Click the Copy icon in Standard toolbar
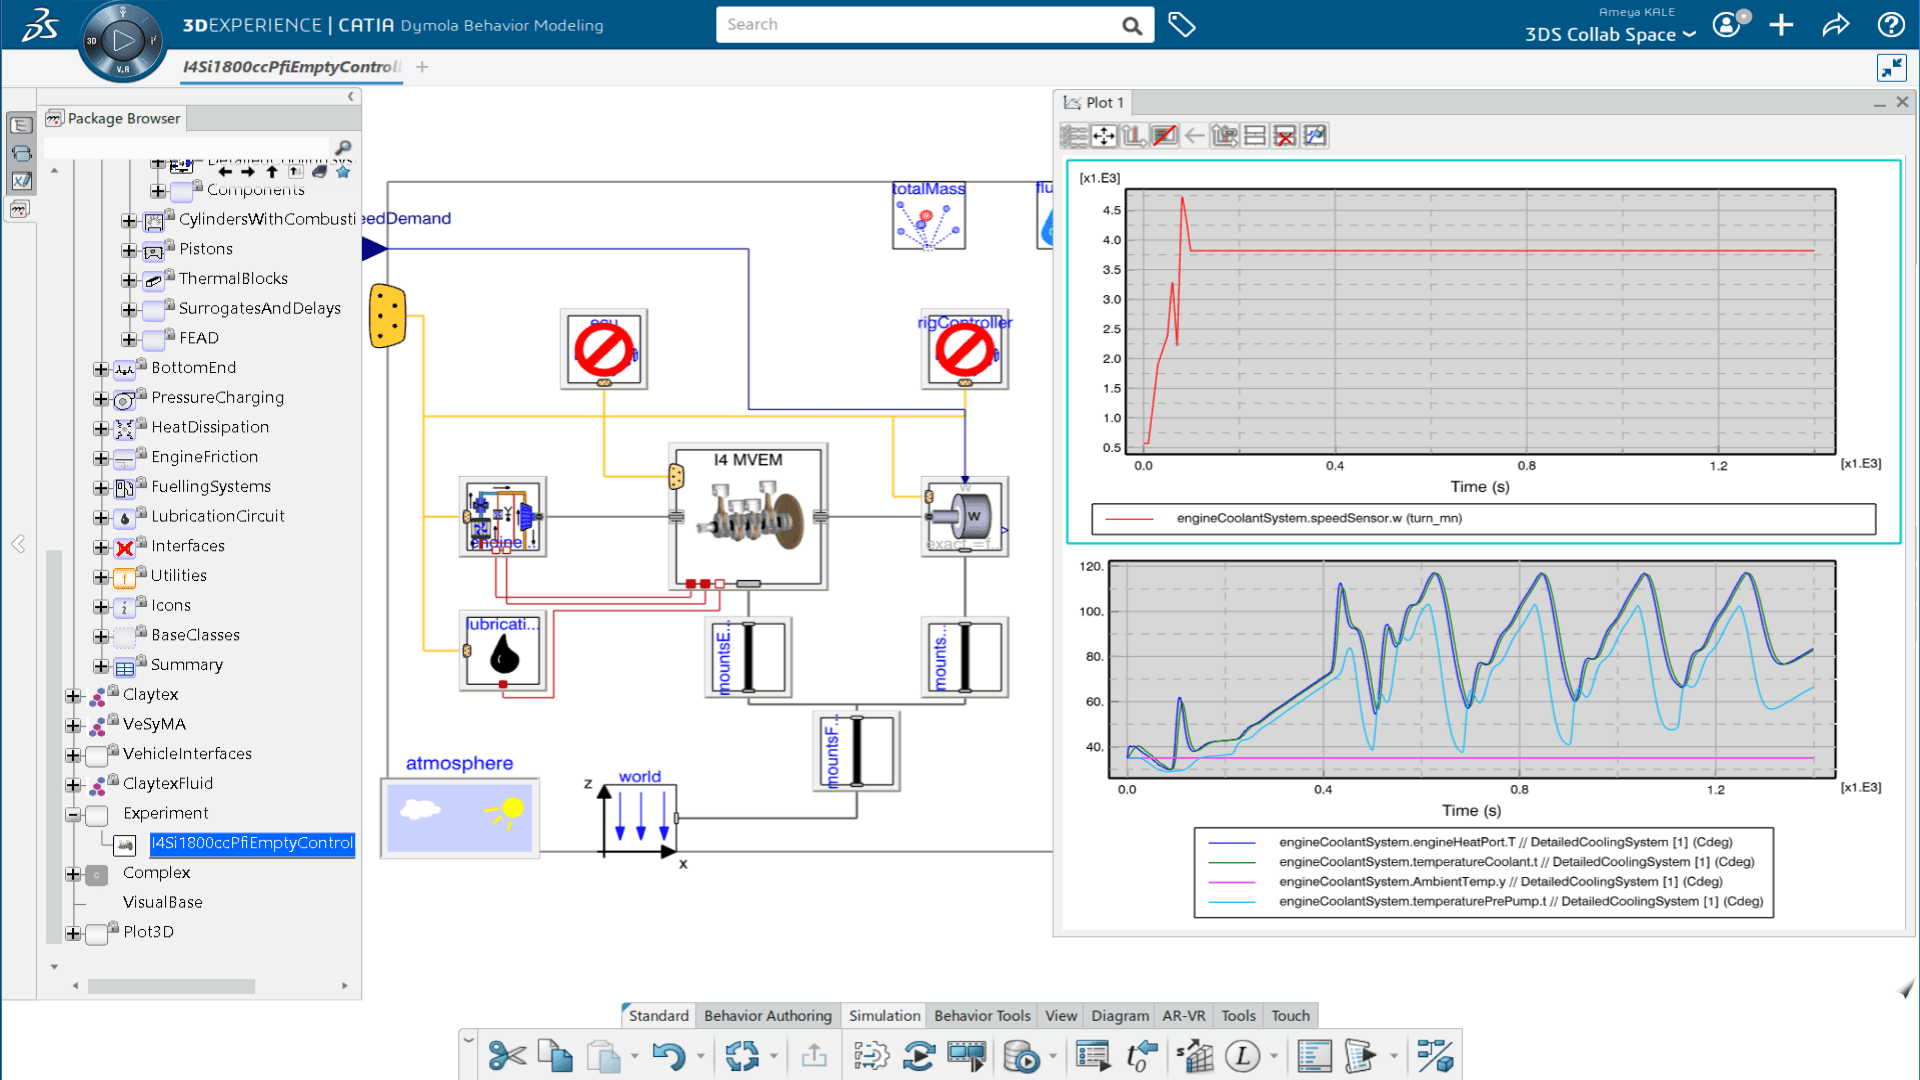 click(555, 1055)
